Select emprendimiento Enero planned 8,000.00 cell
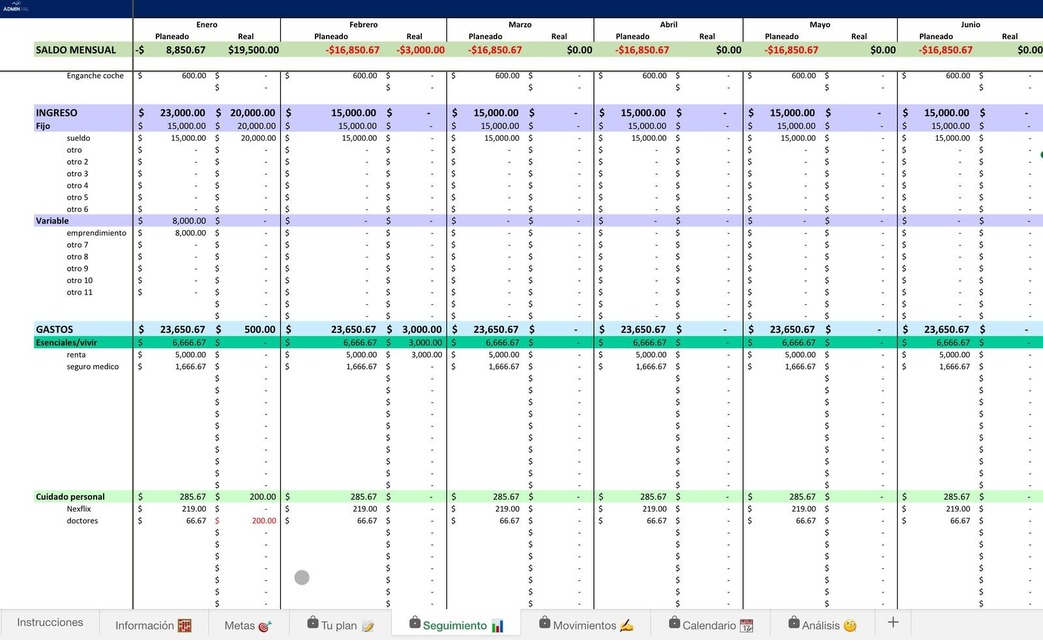 [x=189, y=233]
